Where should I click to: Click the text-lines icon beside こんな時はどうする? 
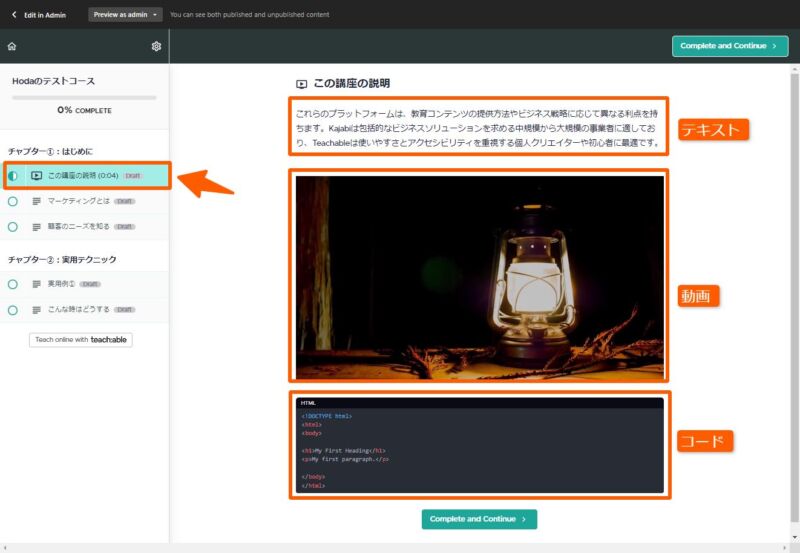tap(36, 310)
